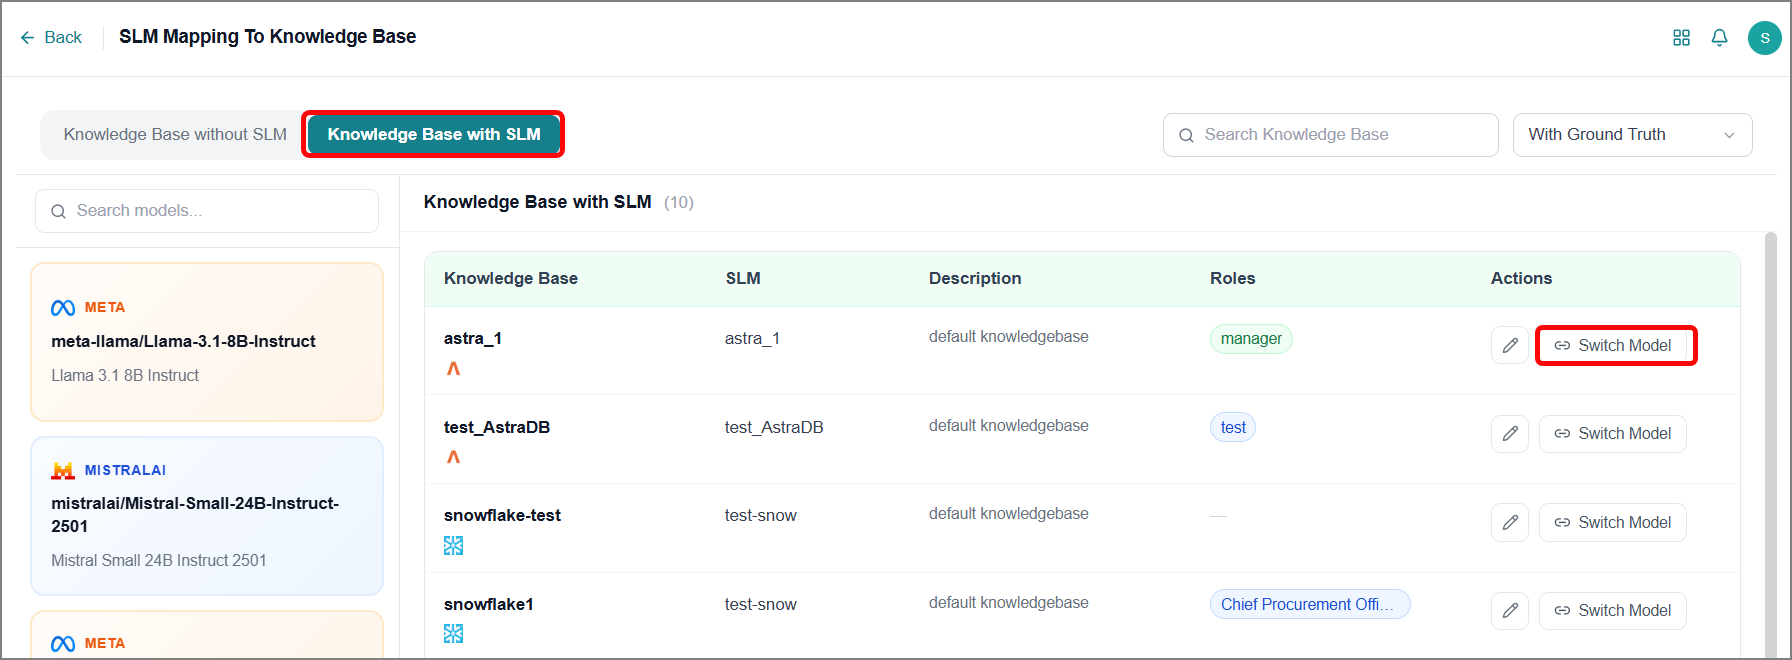This screenshot has width=1792, height=660.
Task: Click snowflake-test knowledge base name
Action: 502,515
